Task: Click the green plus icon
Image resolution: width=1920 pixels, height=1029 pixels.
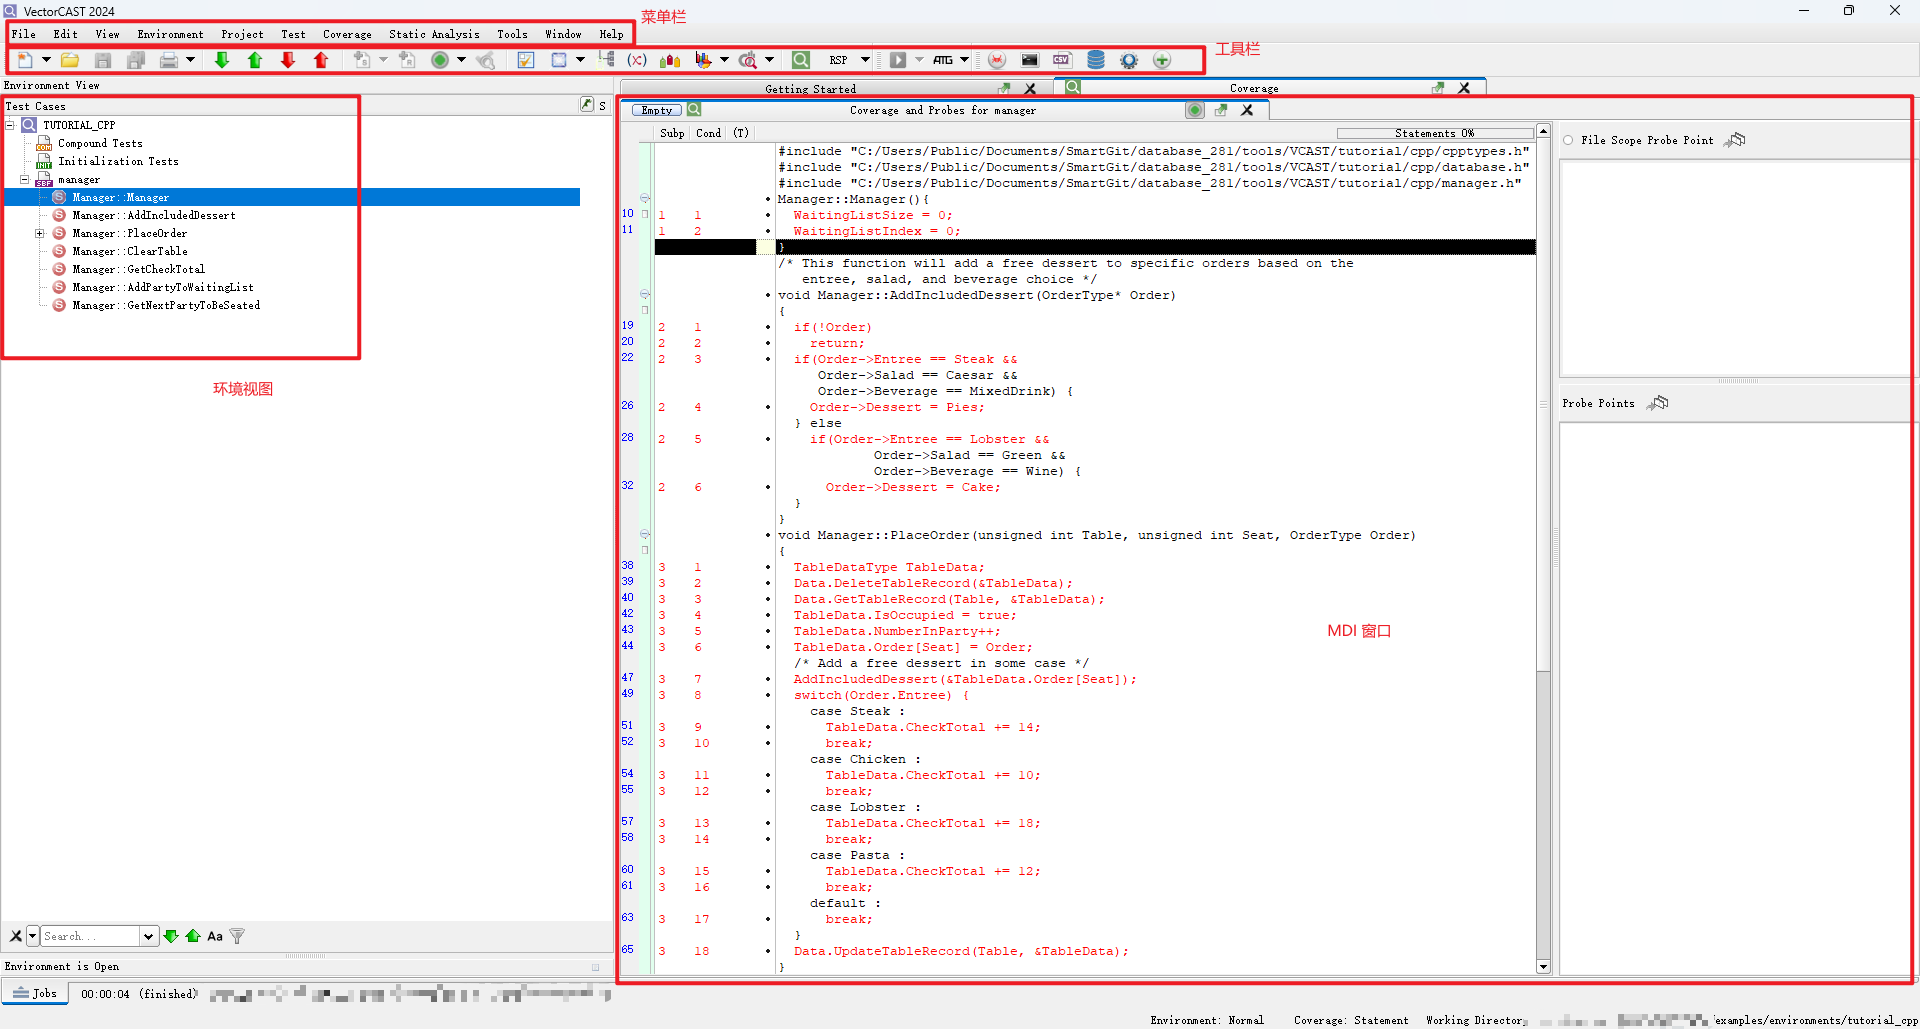Action: tap(1162, 60)
